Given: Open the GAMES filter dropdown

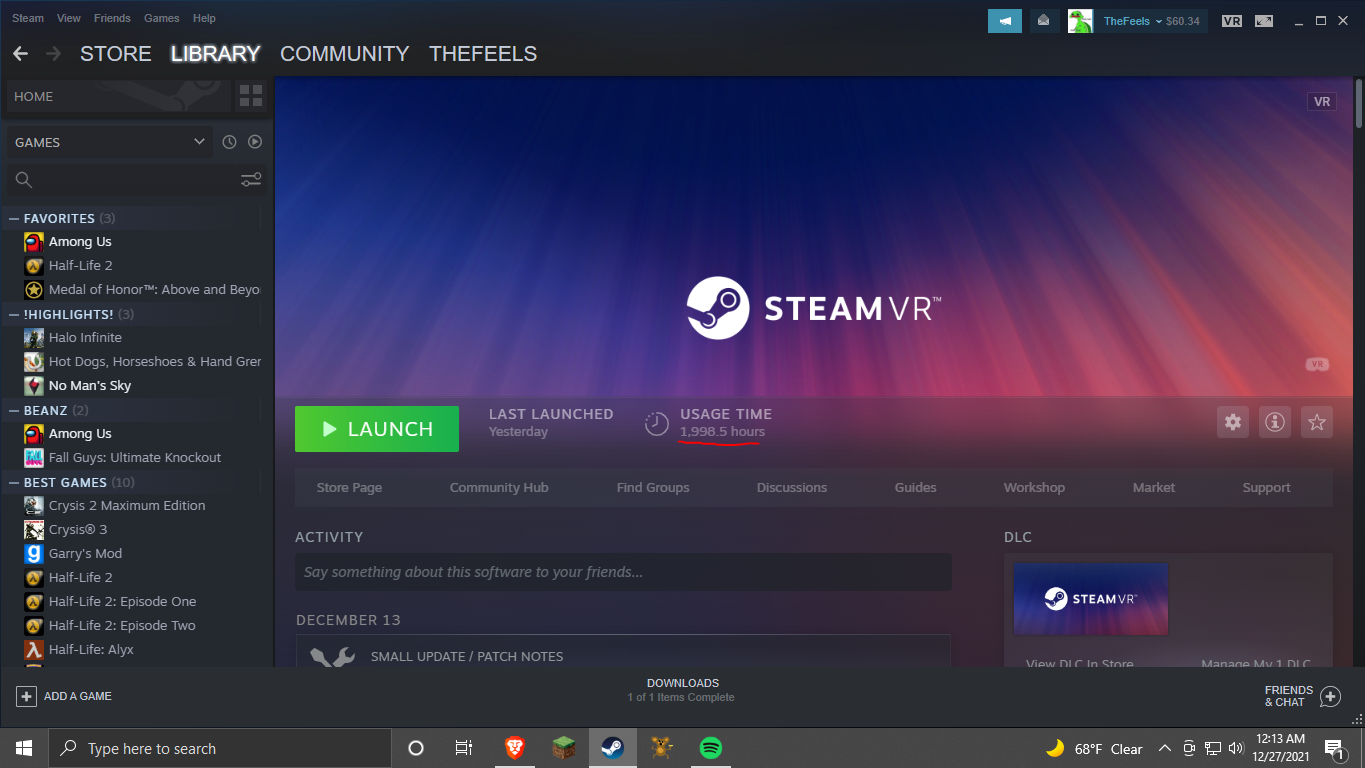Looking at the screenshot, I should pyautogui.click(x=110, y=142).
